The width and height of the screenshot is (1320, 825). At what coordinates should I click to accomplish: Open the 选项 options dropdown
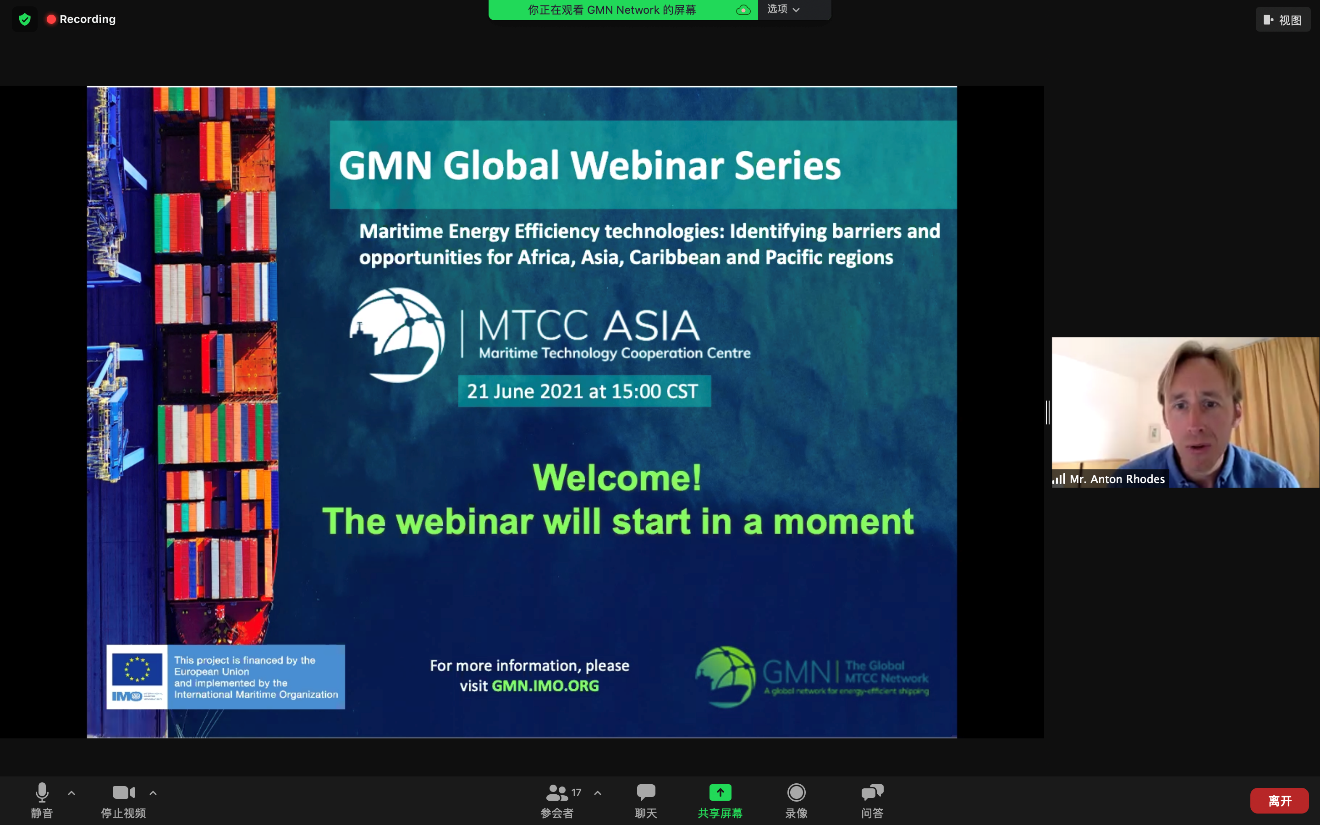click(x=784, y=9)
